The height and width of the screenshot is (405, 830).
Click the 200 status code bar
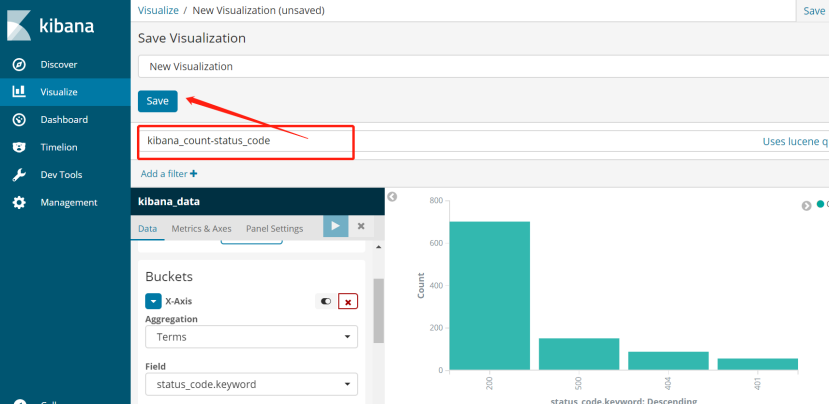click(490, 296)
